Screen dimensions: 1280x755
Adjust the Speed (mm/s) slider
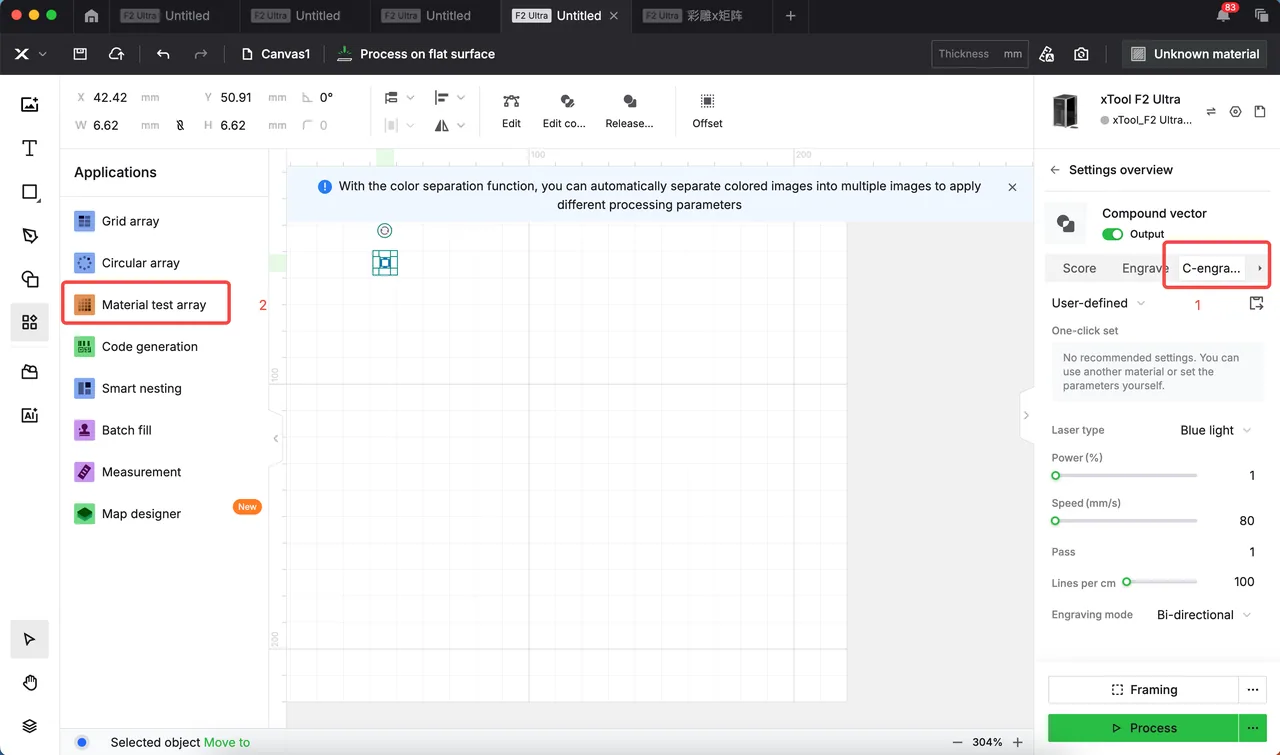[x=1124, y=521]
